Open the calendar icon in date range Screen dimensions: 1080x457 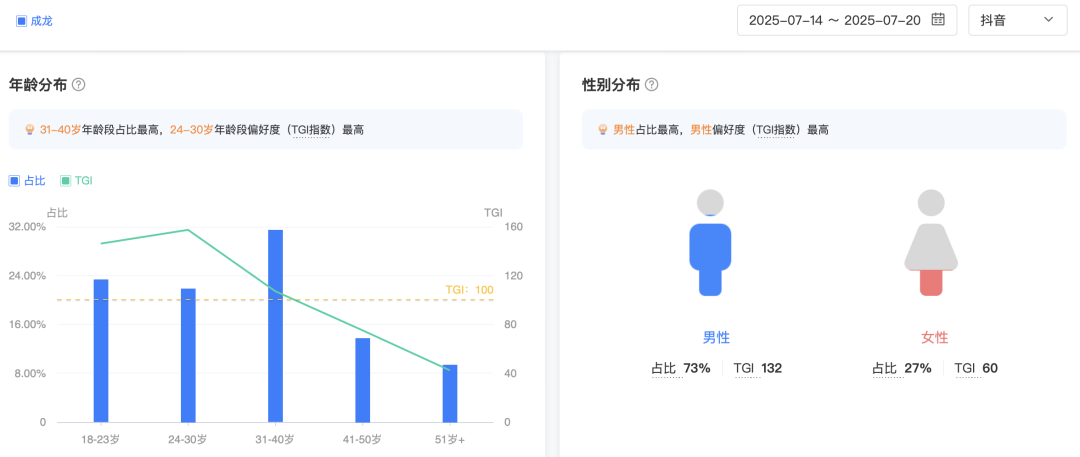pos(937,19)
